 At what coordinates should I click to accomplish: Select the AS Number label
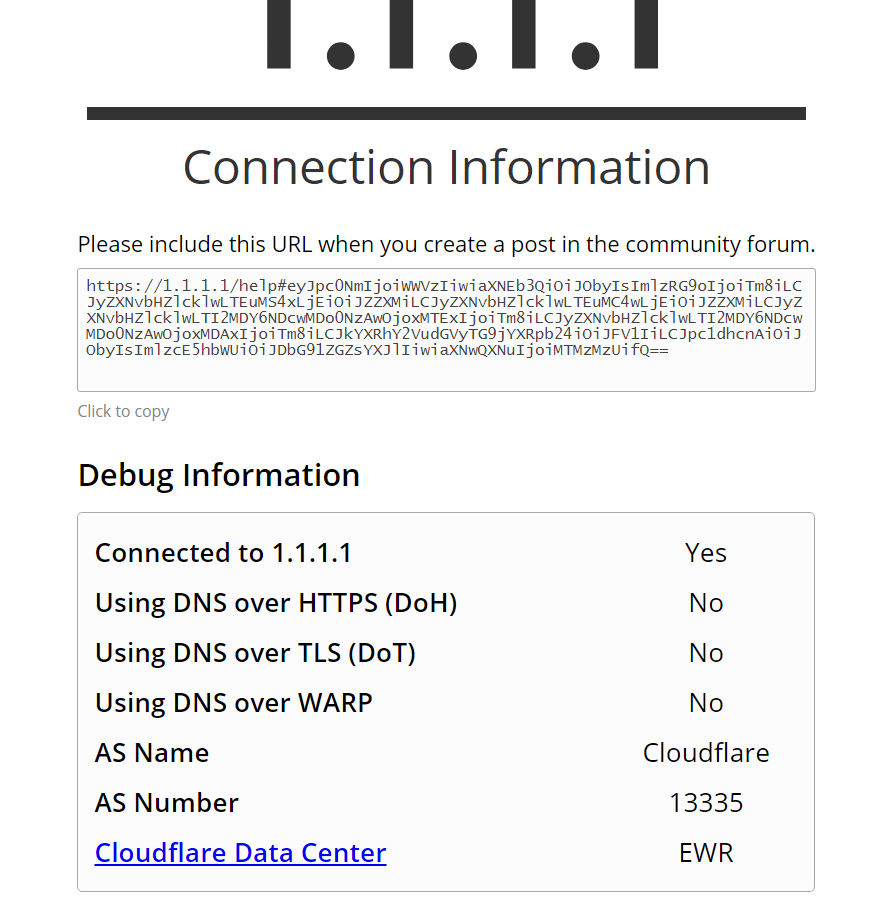[167, 803]
